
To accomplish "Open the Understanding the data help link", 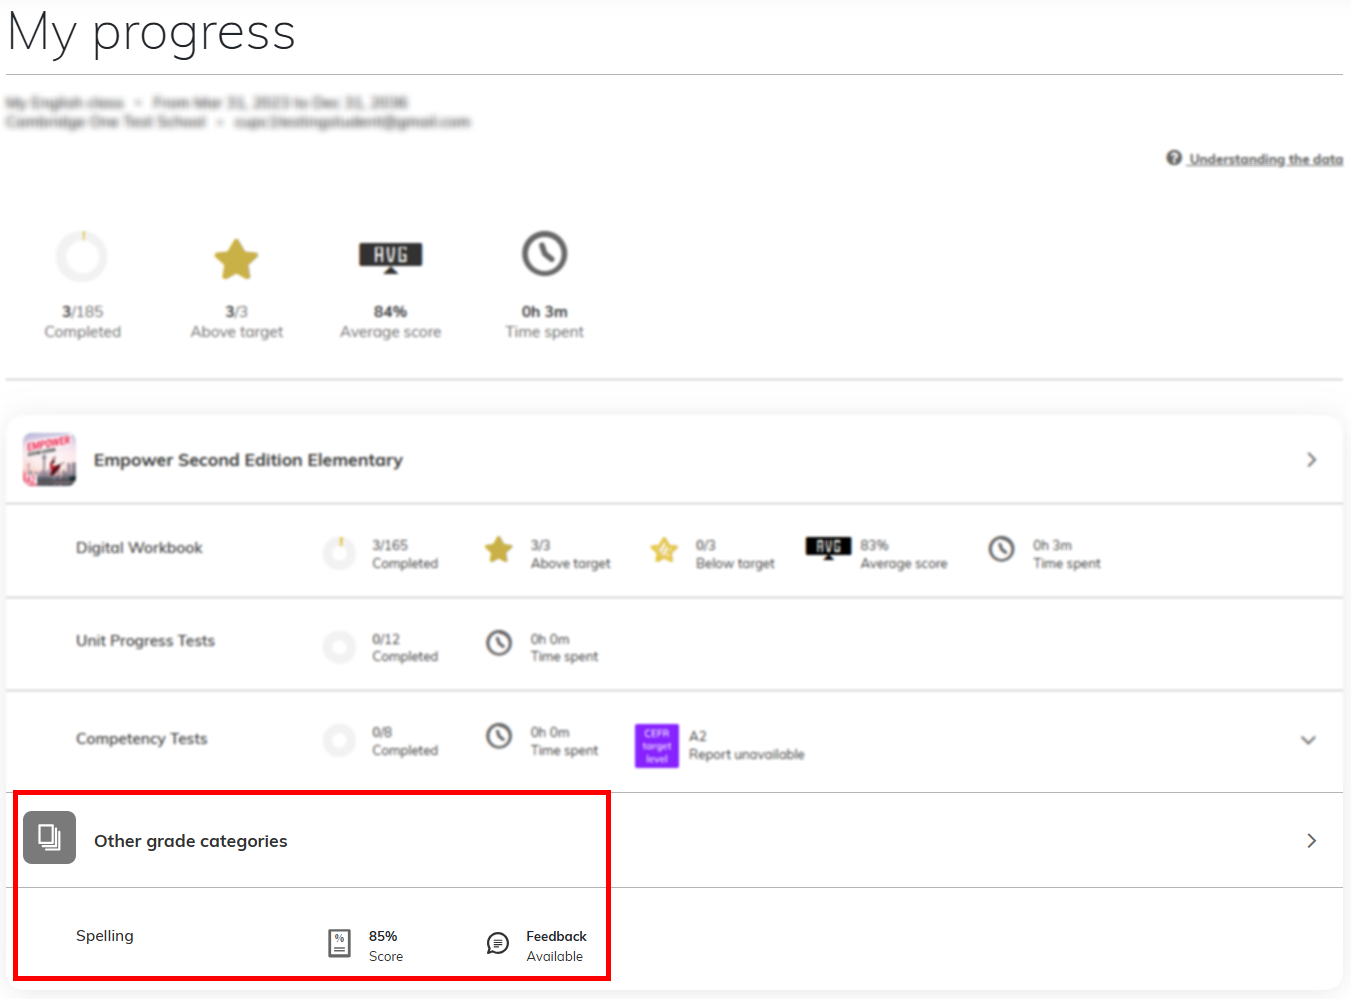I will click(x=1265, y=159).
